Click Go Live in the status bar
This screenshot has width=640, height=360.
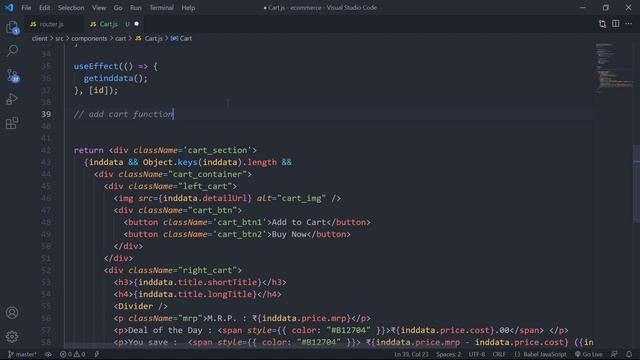(589, 354)
